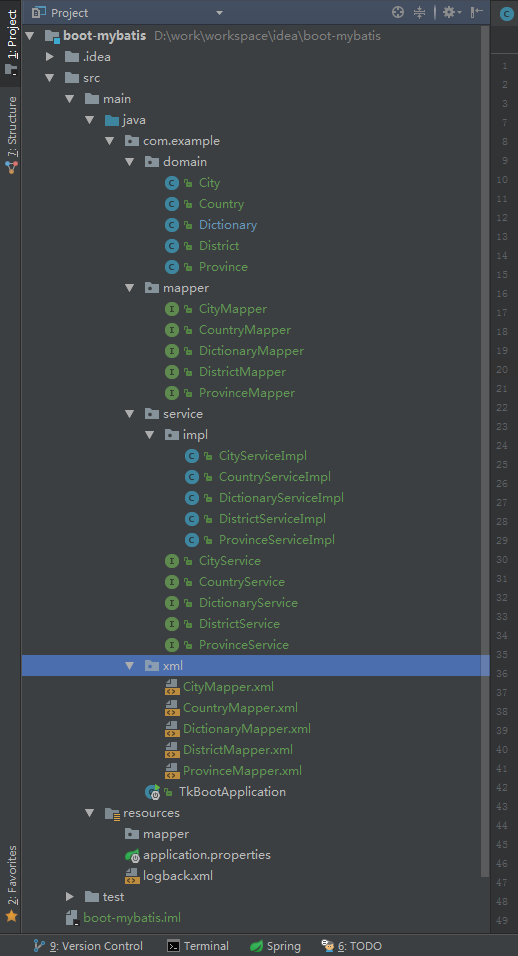
Task: Click the CityMapper.xml file icon
Action: coord(172,687)
